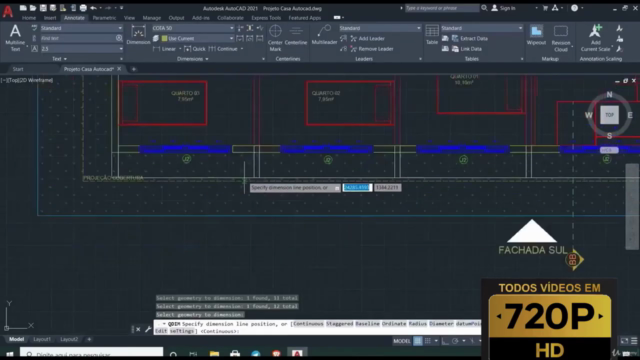Click the Use Current layer color swatch
This screenshot has width=640, height=360.
(x=164, y=38)
